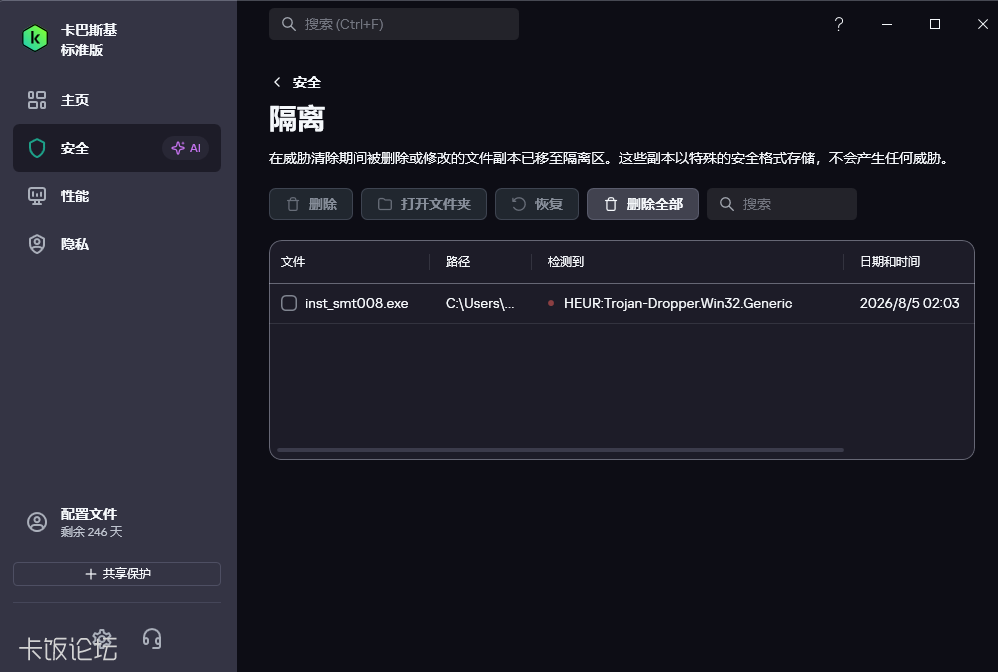This screenshot has width=998, height=672.
Task: Sort by 日期和时间 column header
Action: point(890,262)
